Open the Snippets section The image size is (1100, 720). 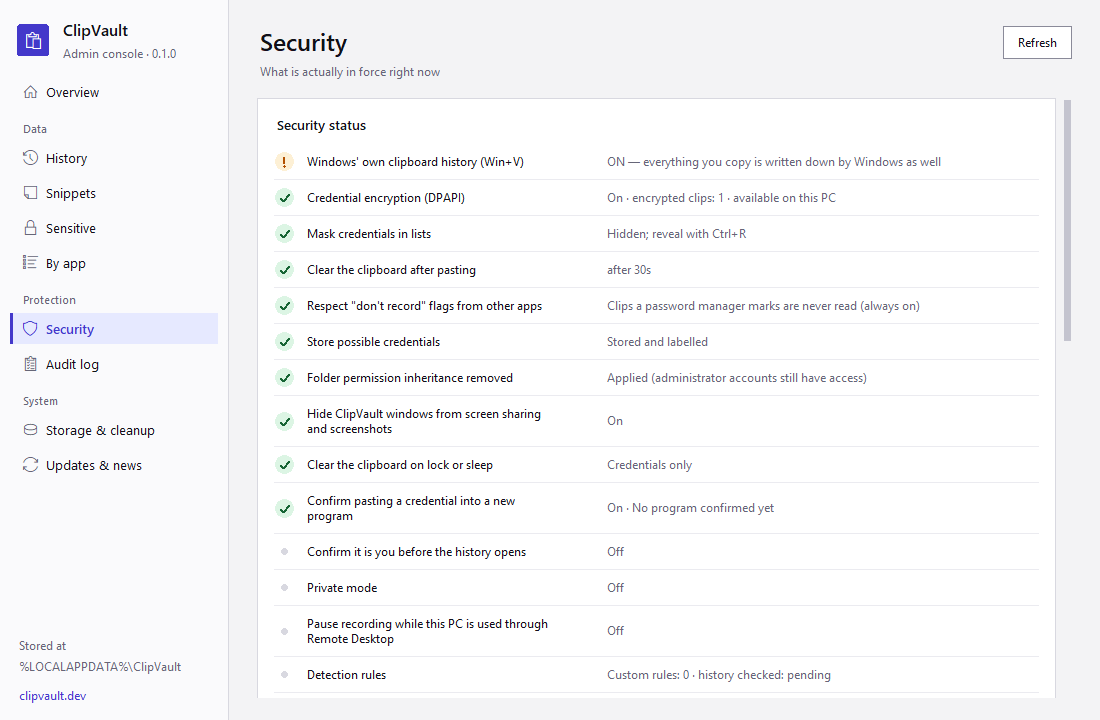pos(114,193)
